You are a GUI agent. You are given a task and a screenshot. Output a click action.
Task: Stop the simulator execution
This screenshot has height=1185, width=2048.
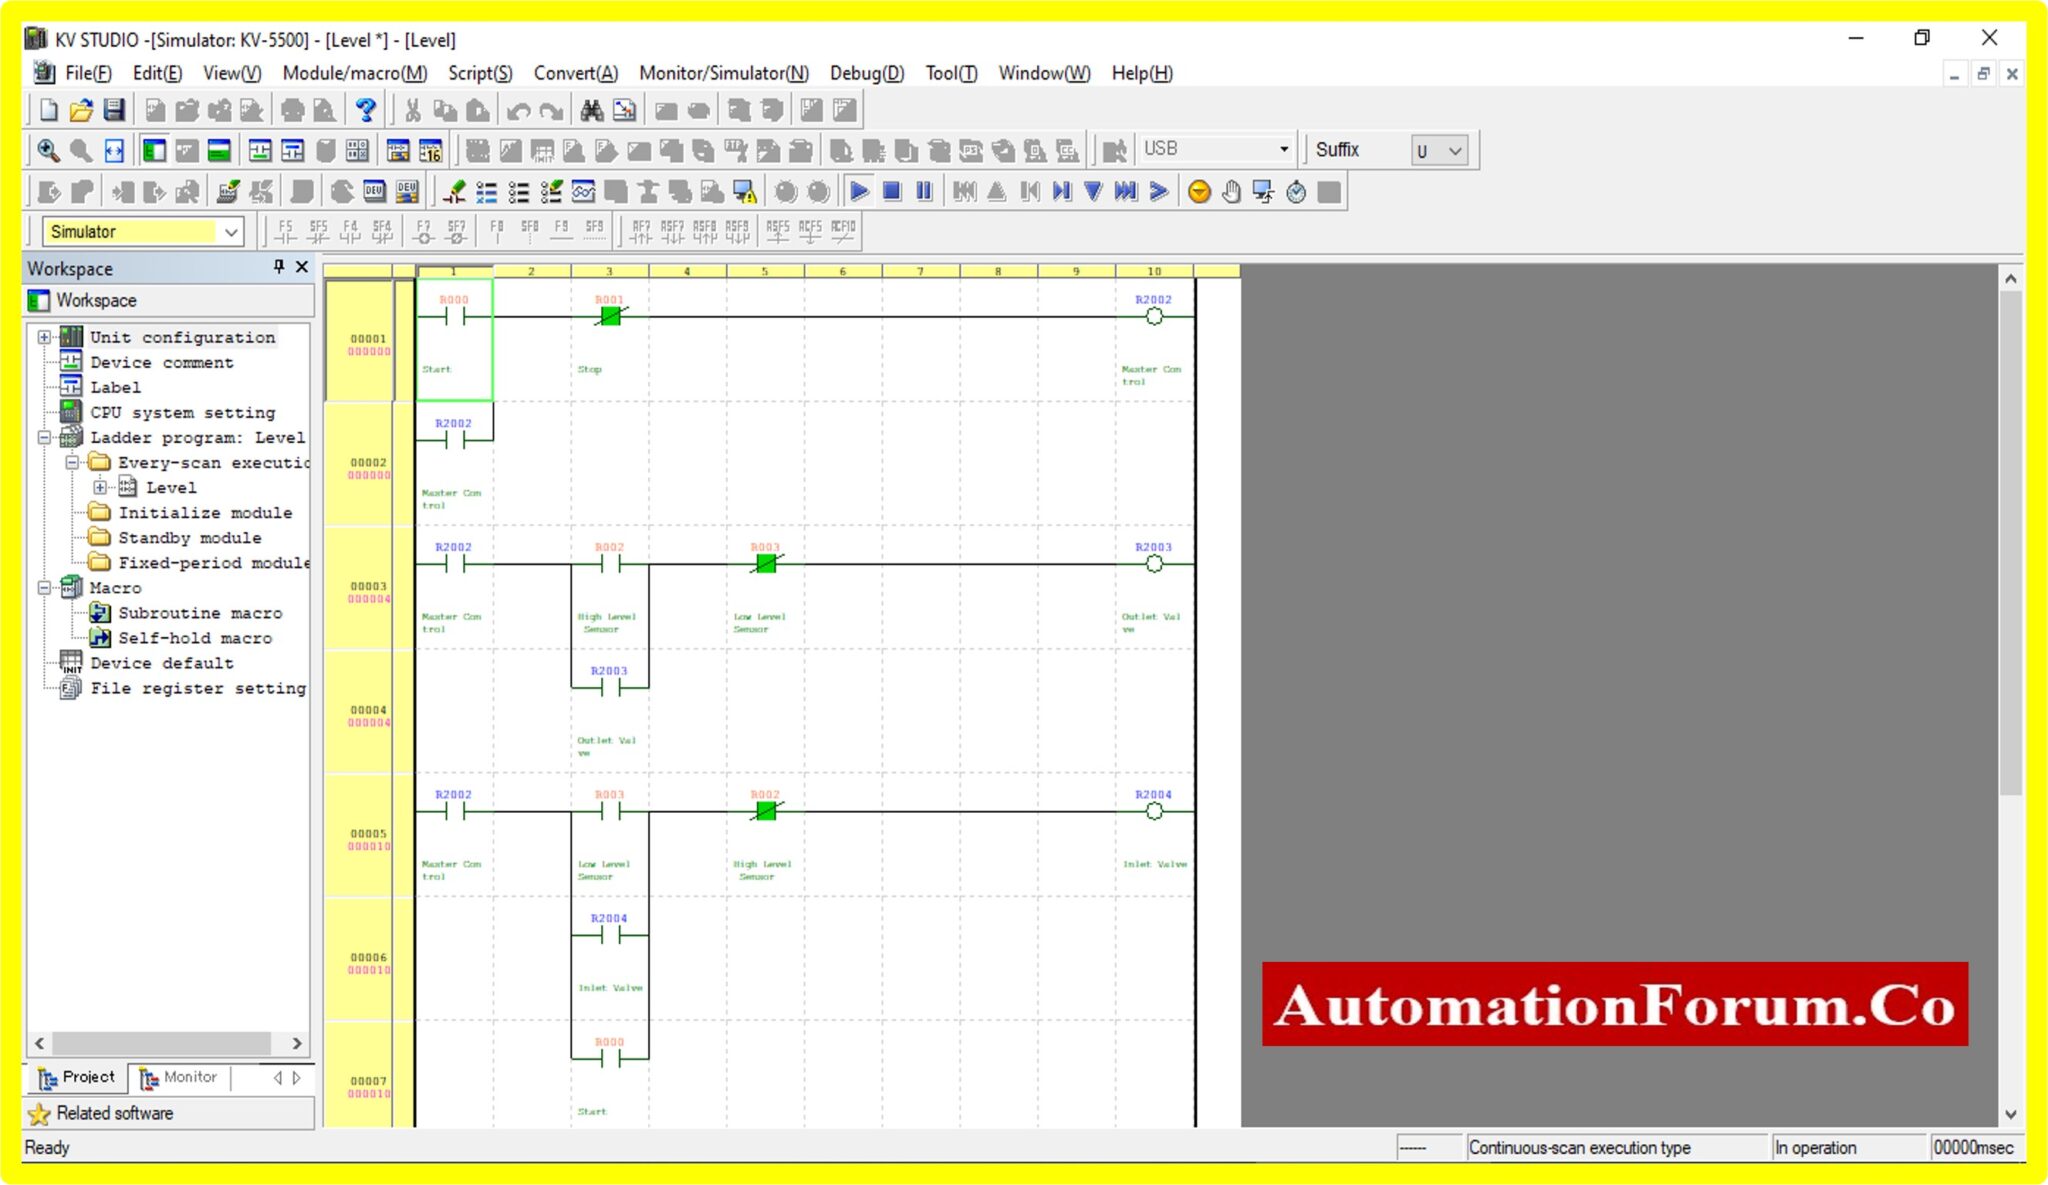click(x=893, y=190)
